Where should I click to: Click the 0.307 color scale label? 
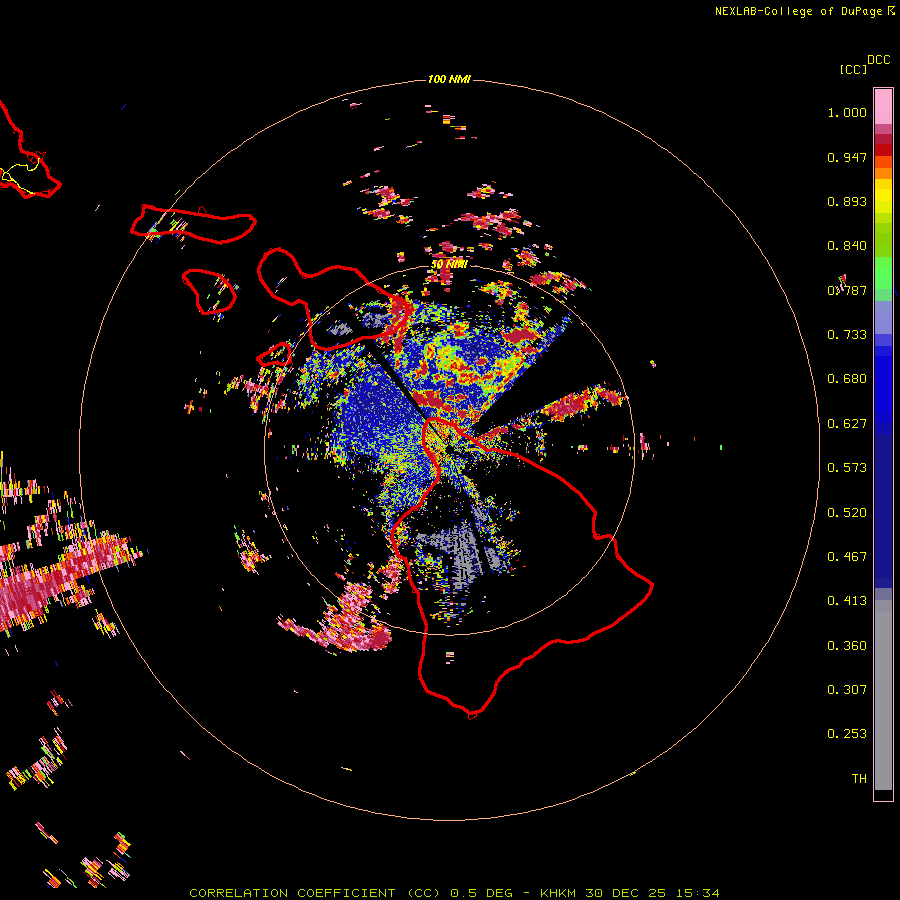point(847,690)
